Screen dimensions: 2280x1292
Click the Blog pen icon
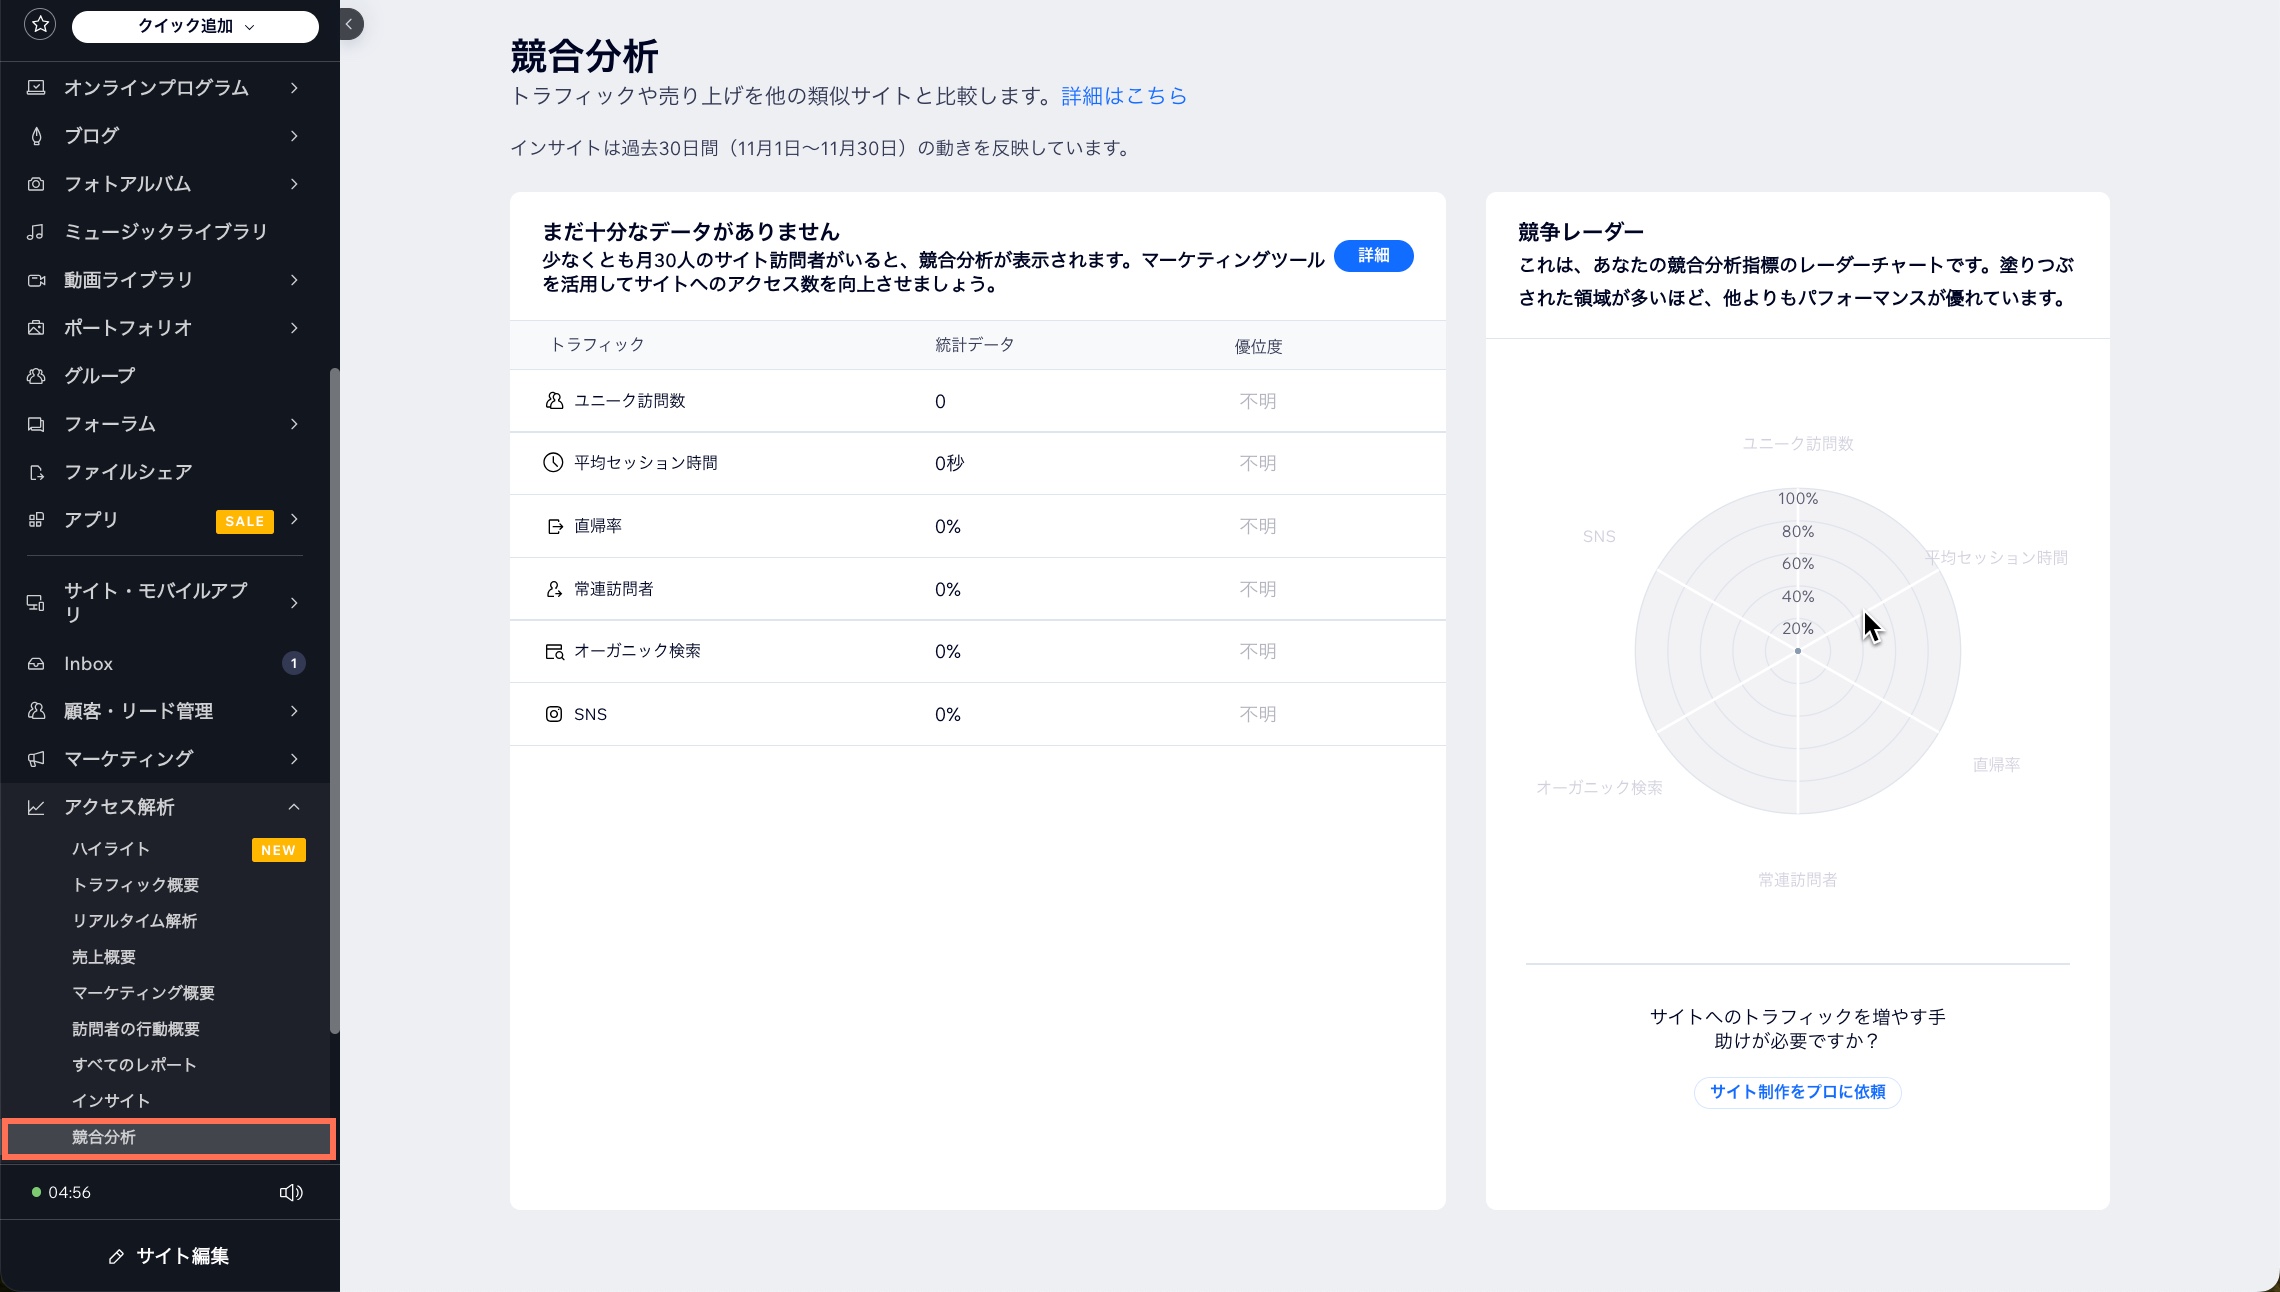tap(36, 136)
